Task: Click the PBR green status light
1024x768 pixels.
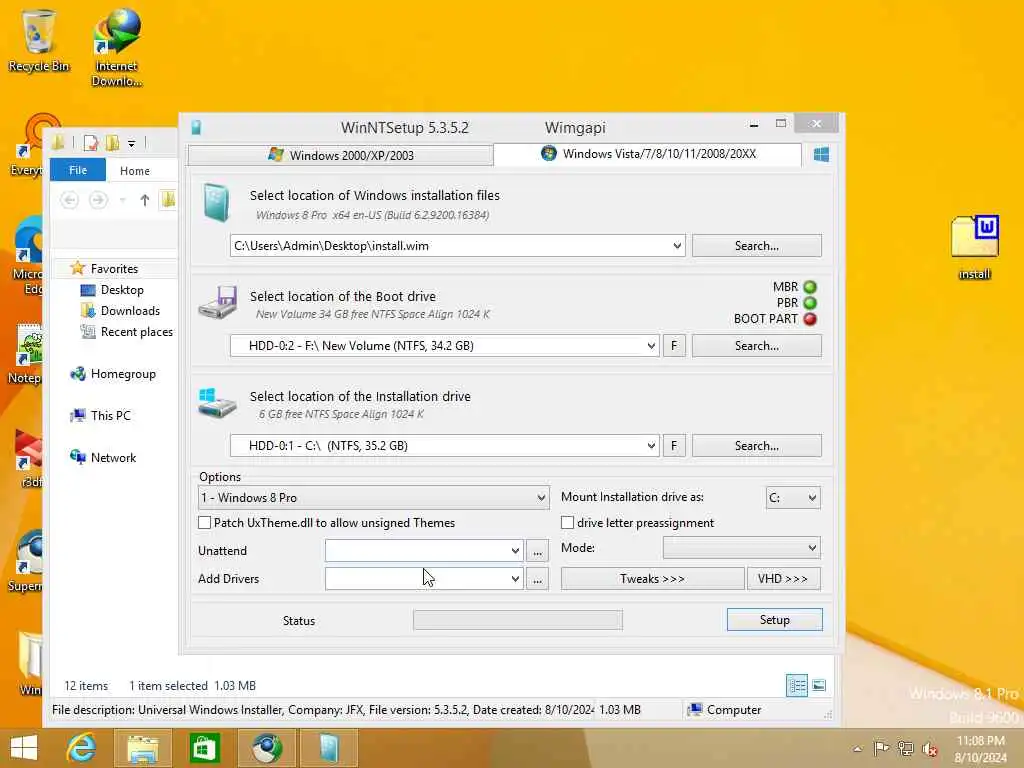Action: click(810, 303)
